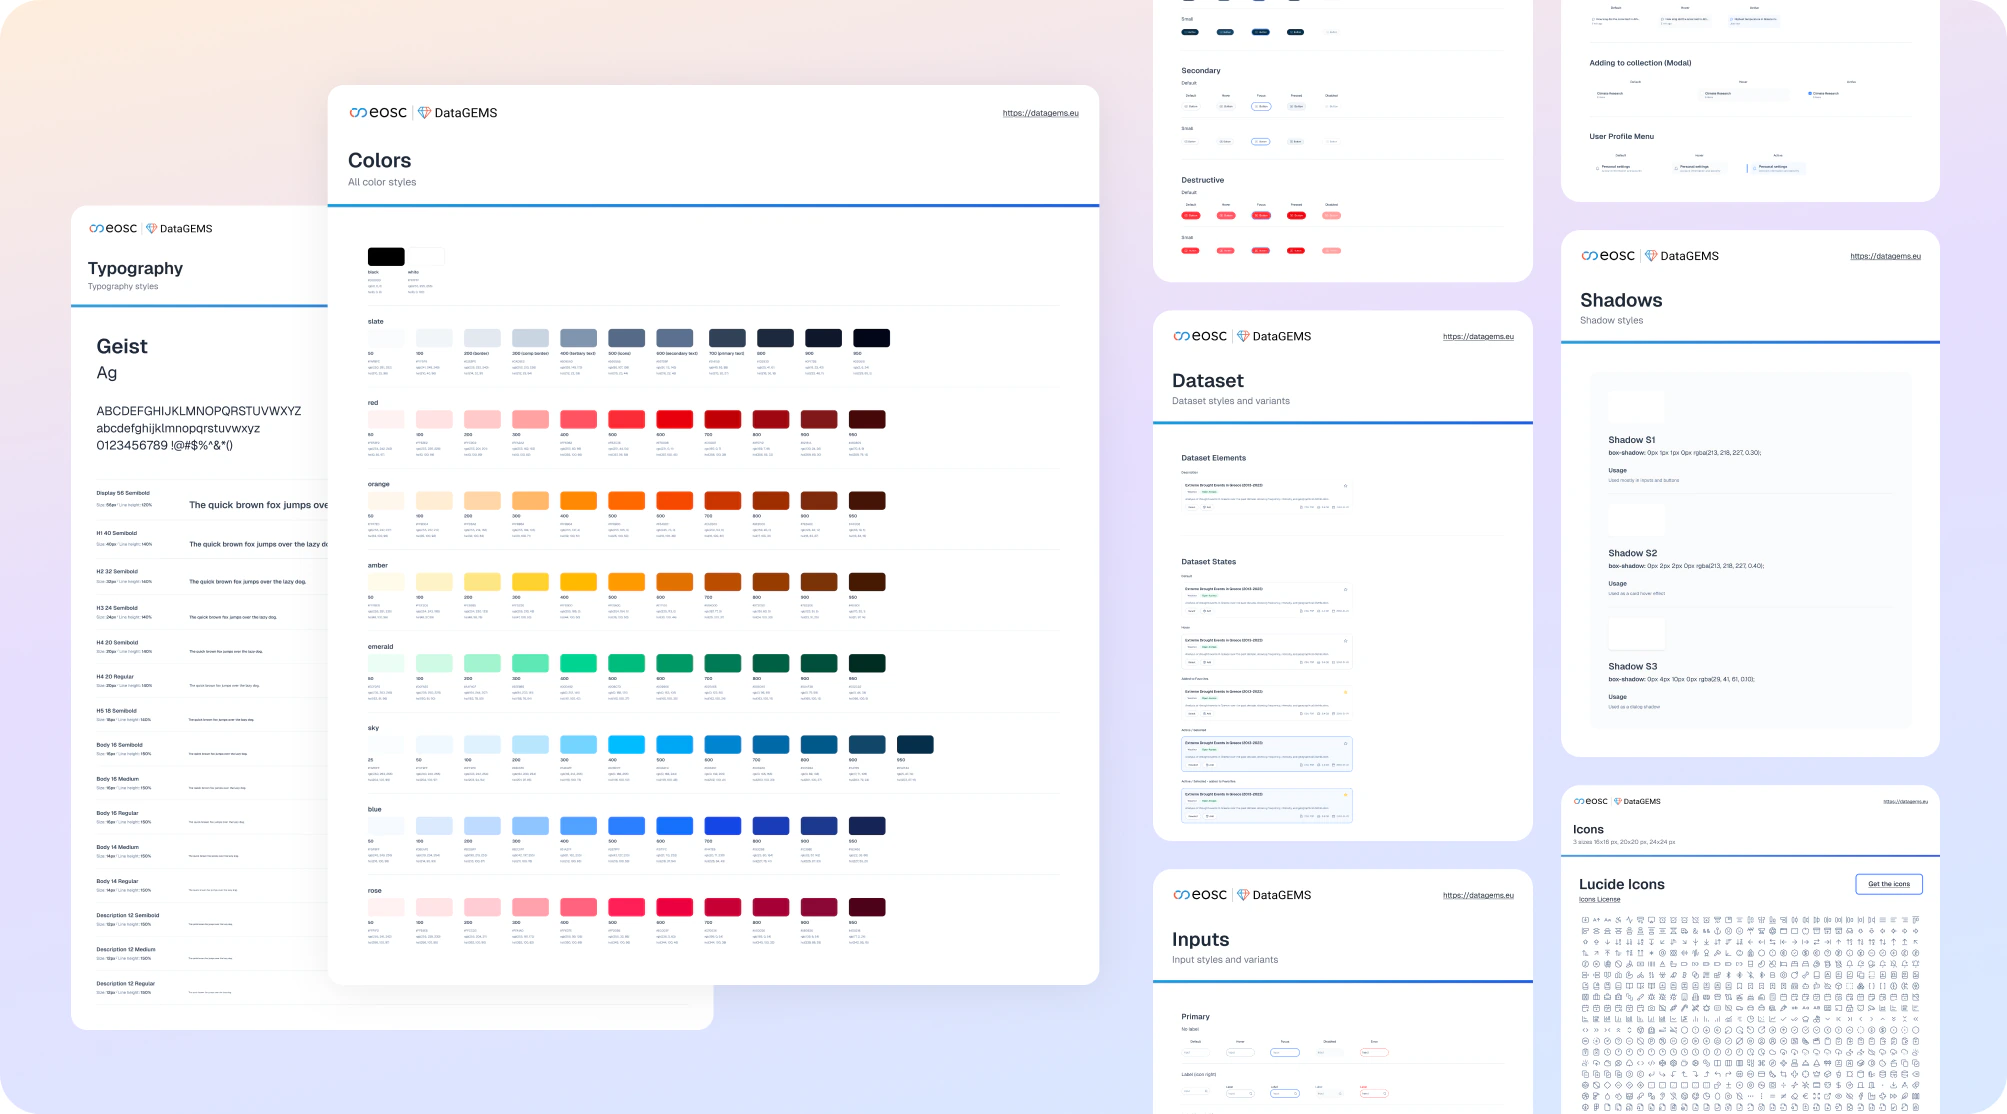
Task: Click the Shadow S1 sample box
Action: pos(1636,408)
